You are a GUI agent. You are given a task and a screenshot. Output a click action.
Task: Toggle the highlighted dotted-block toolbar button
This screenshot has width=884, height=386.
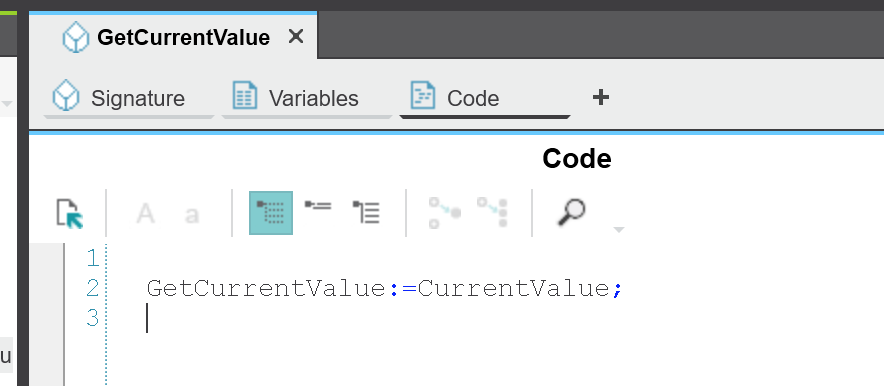pos(271,213)
